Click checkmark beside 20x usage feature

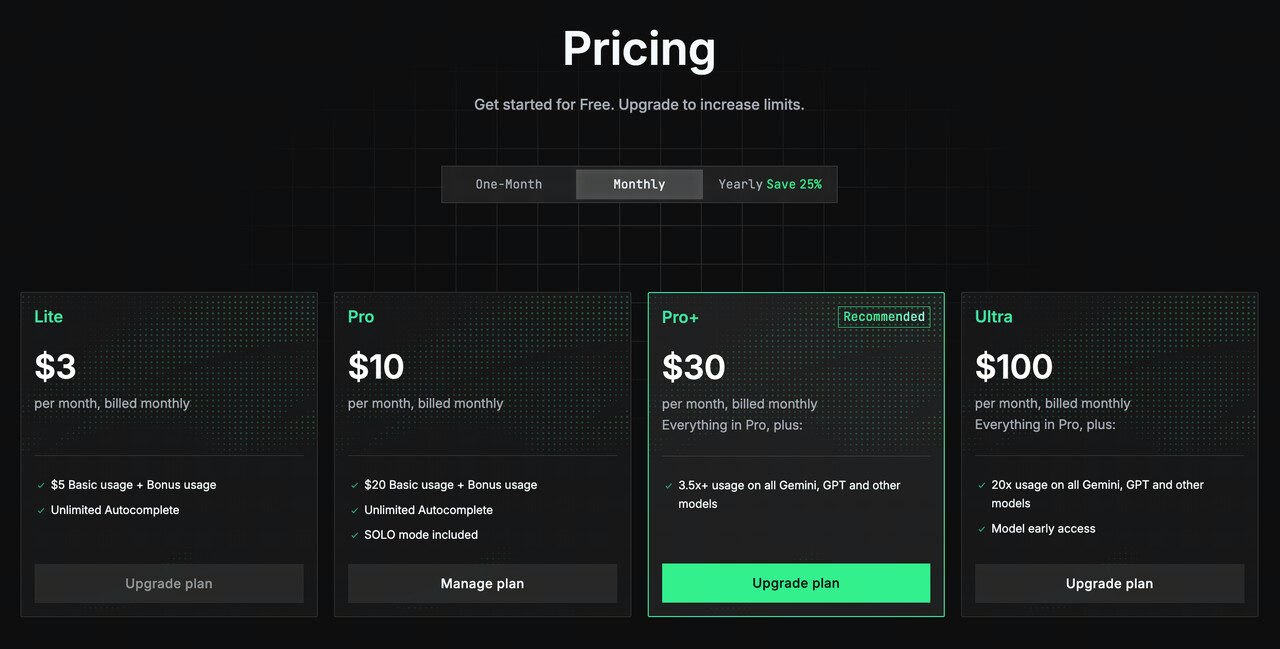tap(981, 485)
